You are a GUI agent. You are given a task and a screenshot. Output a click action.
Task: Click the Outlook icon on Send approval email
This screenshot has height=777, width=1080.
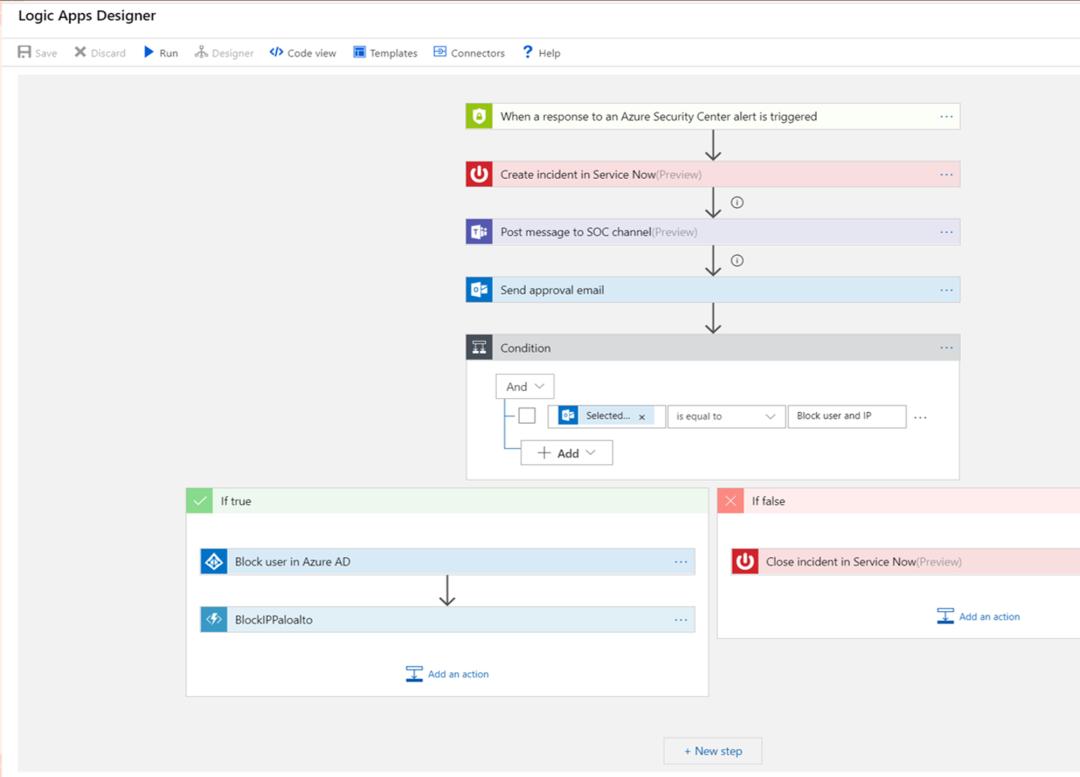pyautogui.click(x=479, y=290)
